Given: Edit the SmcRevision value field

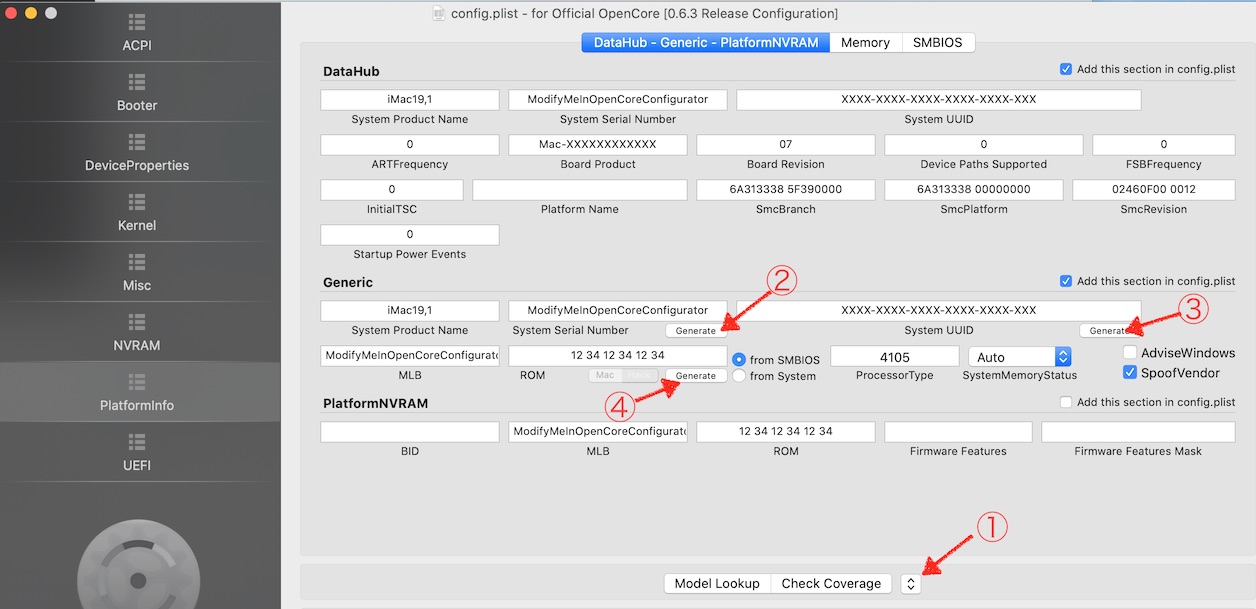Looking at the screenshot, I should 1154,190.
